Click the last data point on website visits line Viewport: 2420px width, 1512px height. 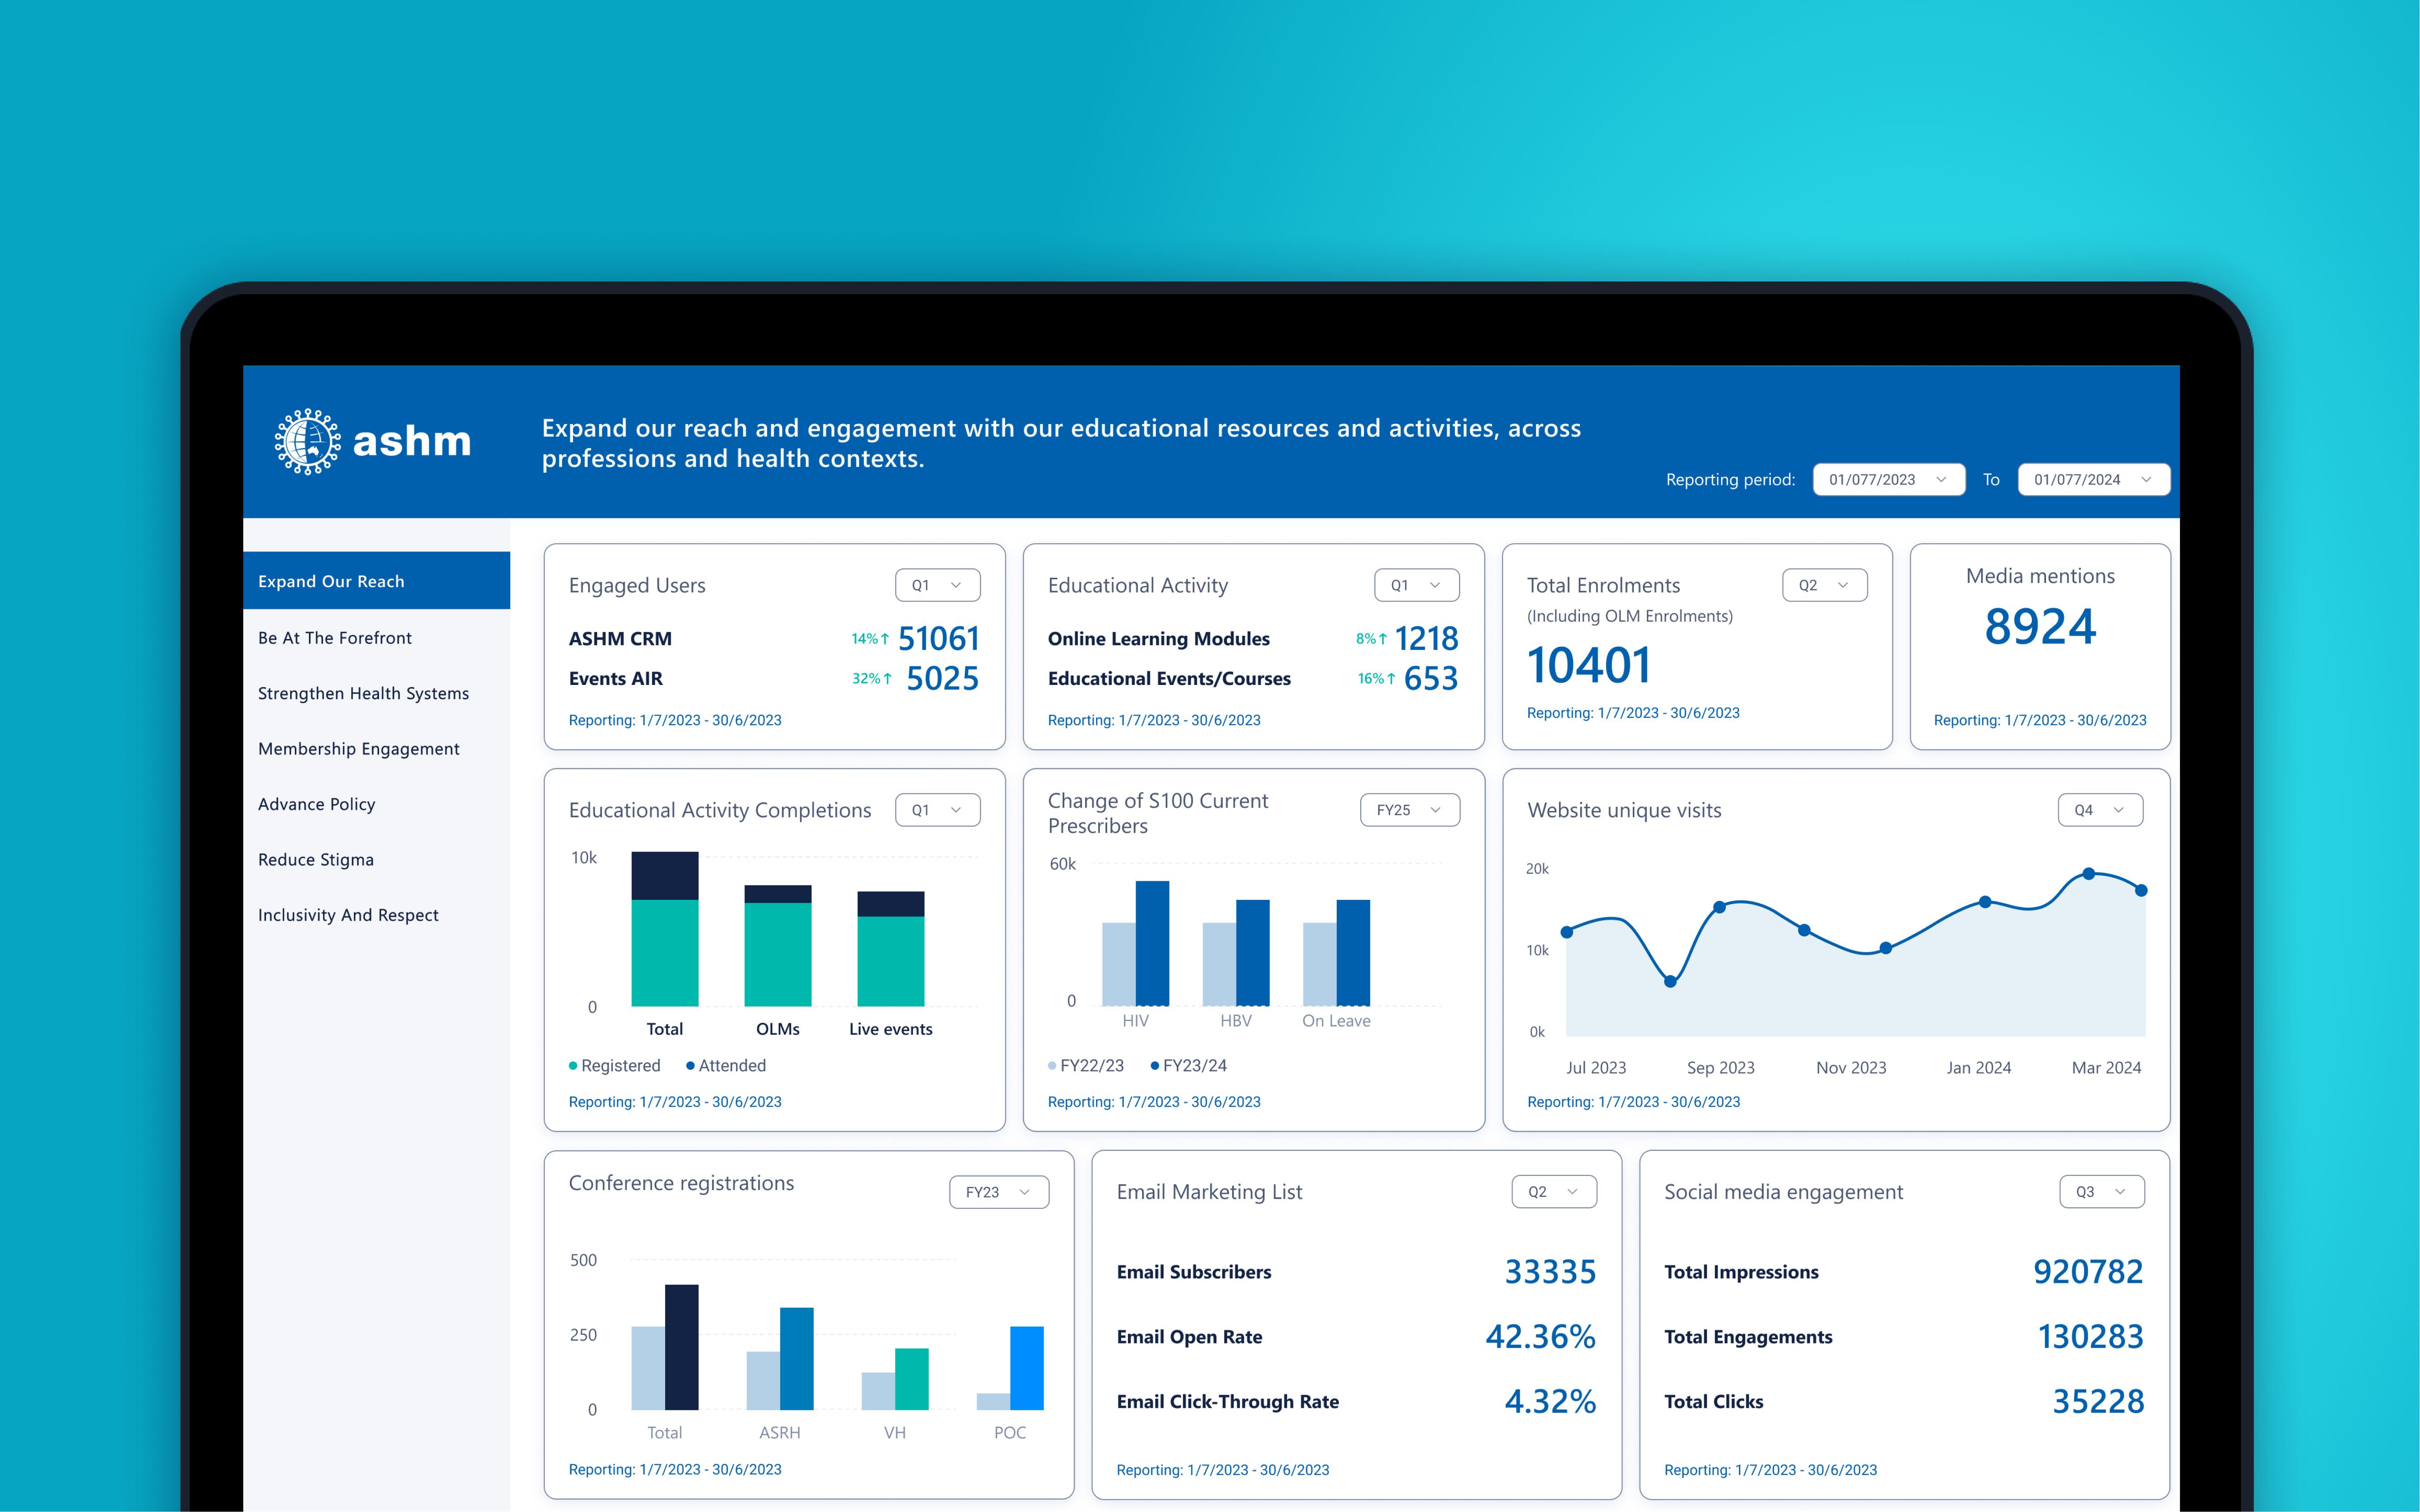[2141, 890]
